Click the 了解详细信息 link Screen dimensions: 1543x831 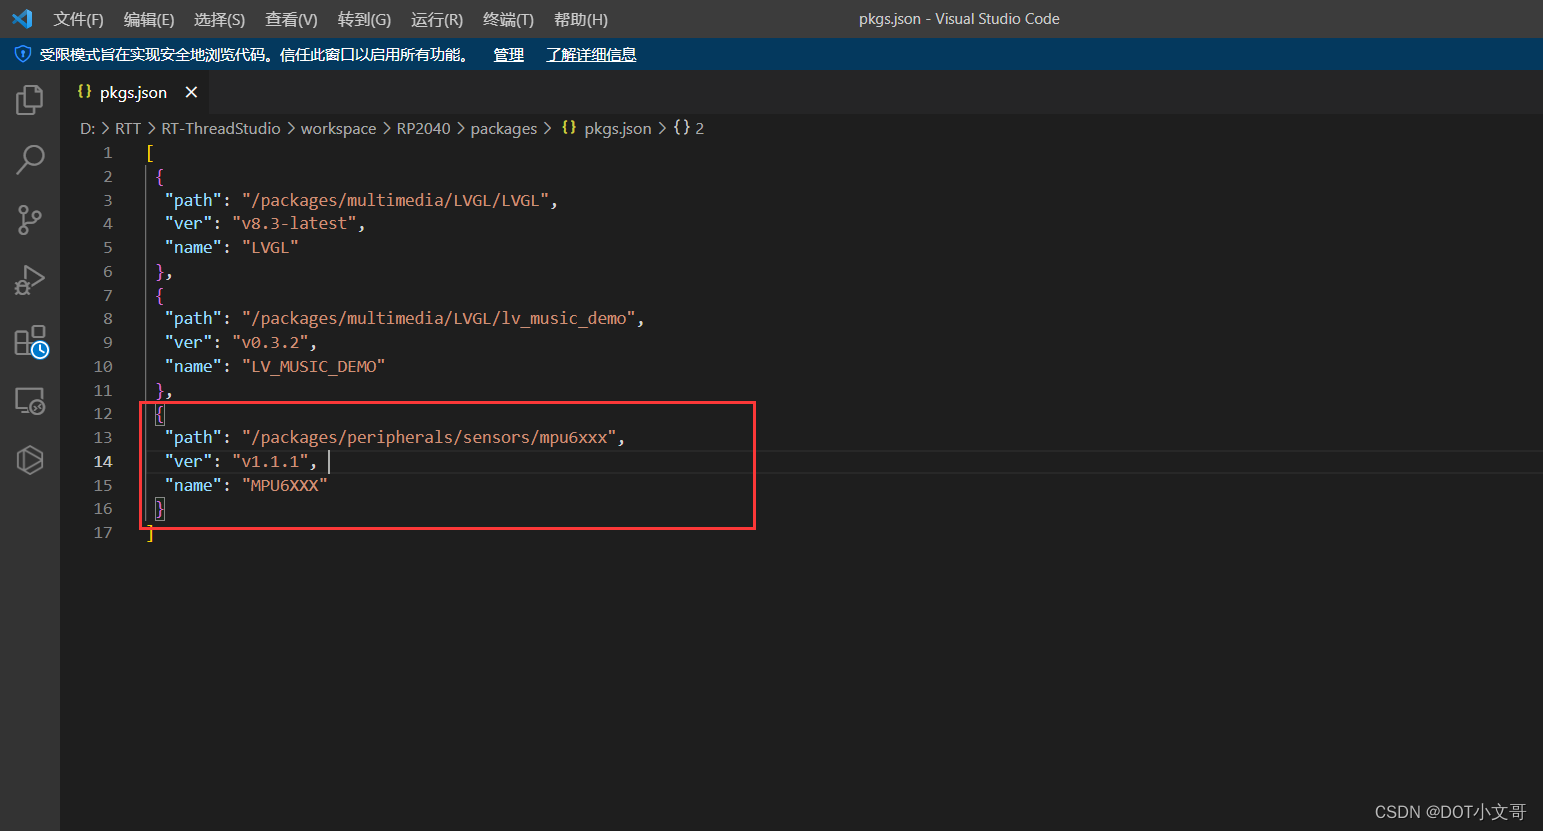591,55
